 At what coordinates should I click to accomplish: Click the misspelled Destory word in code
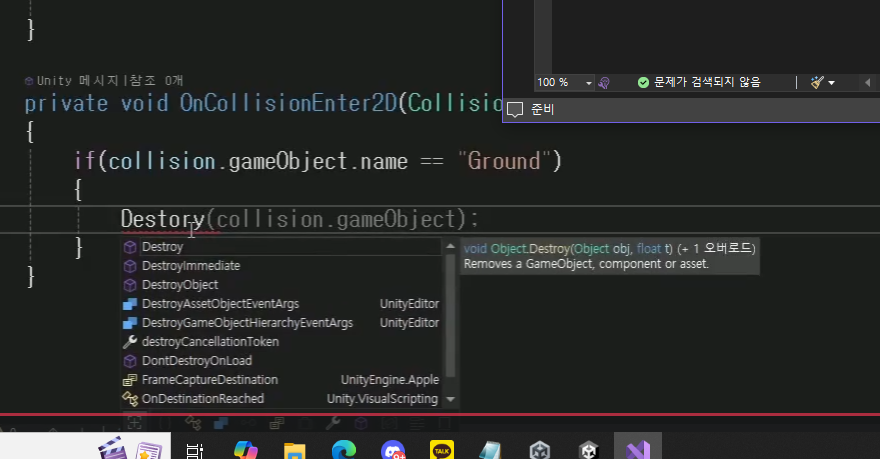(163, 219)
